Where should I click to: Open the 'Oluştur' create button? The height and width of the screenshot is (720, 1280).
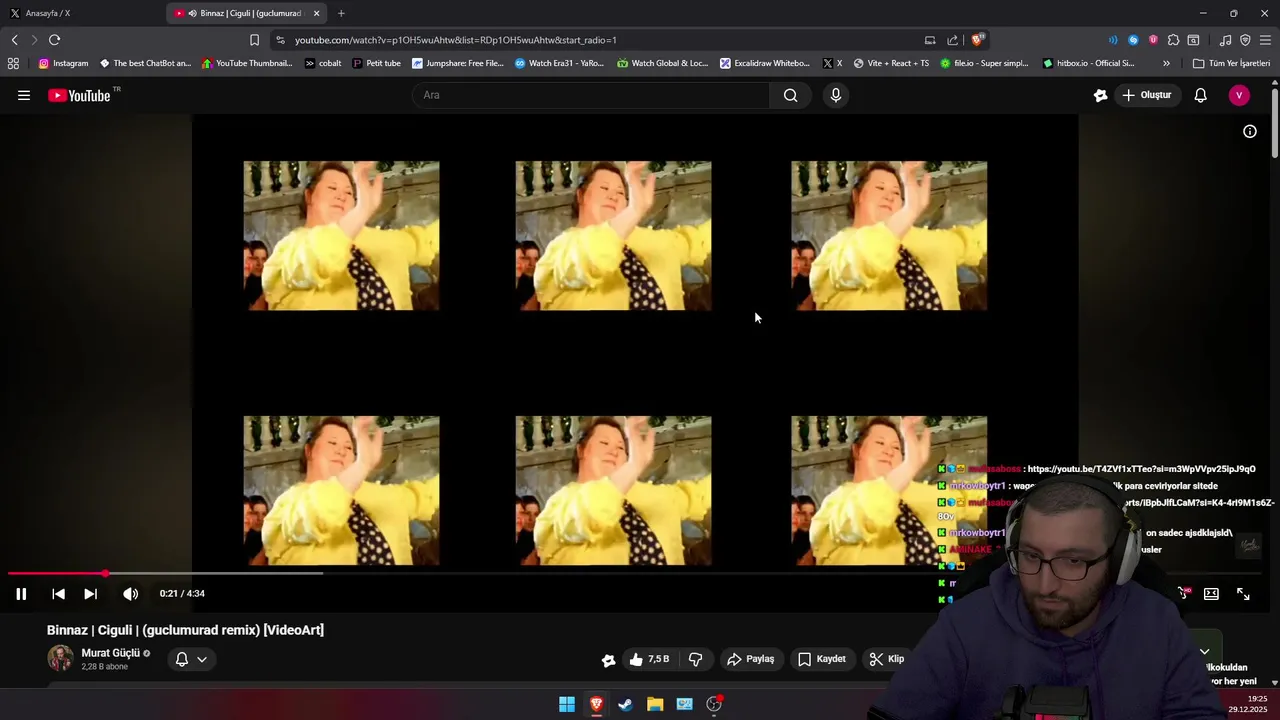pos(1146,95)
